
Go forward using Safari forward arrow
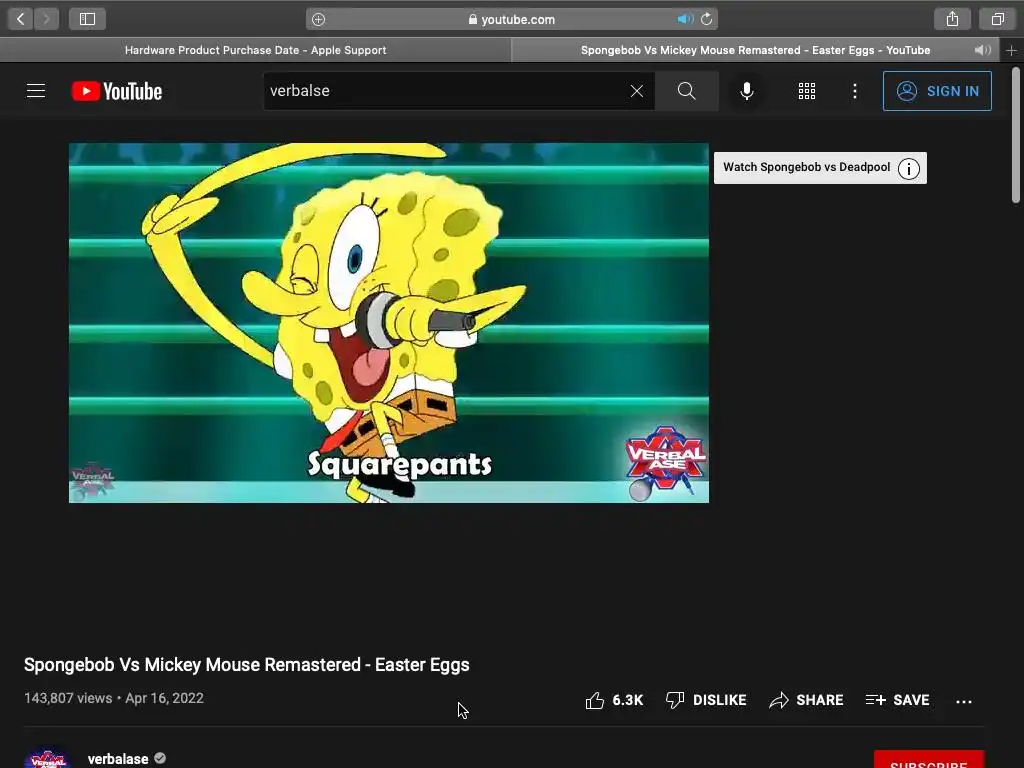(46, 19)
